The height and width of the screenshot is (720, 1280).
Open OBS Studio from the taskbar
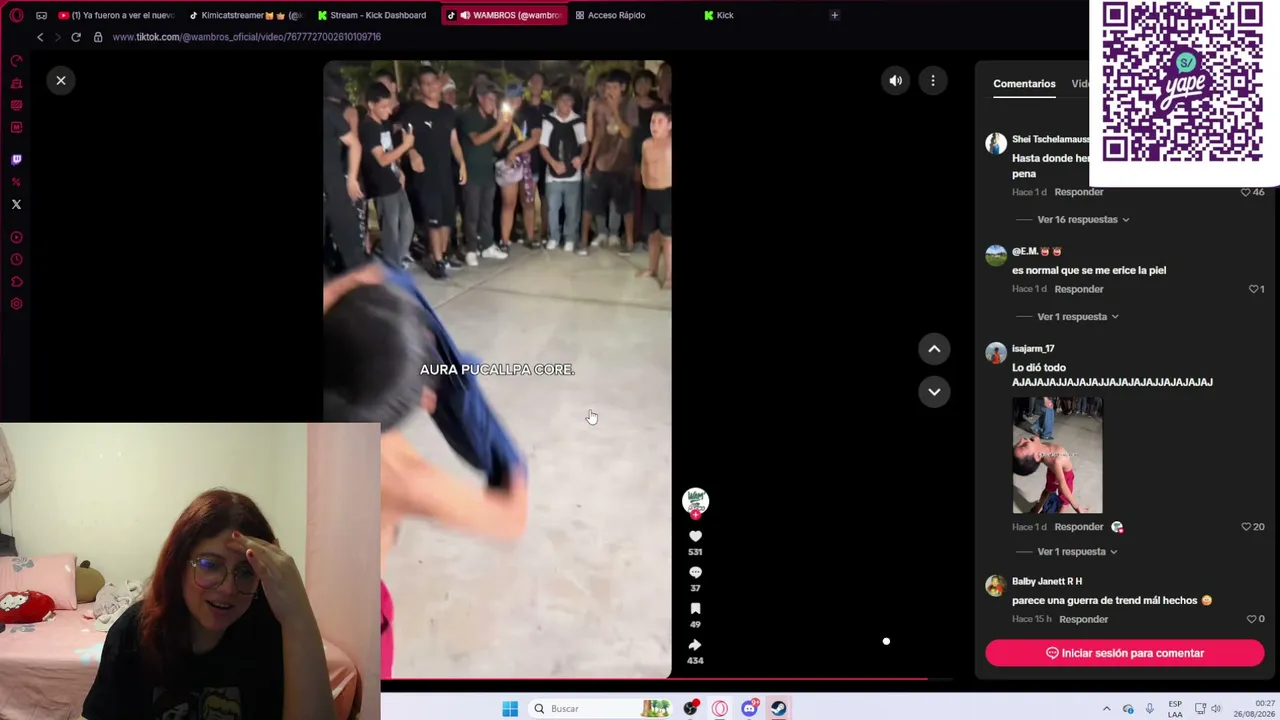pyautogui.click(x=691, y=709)
